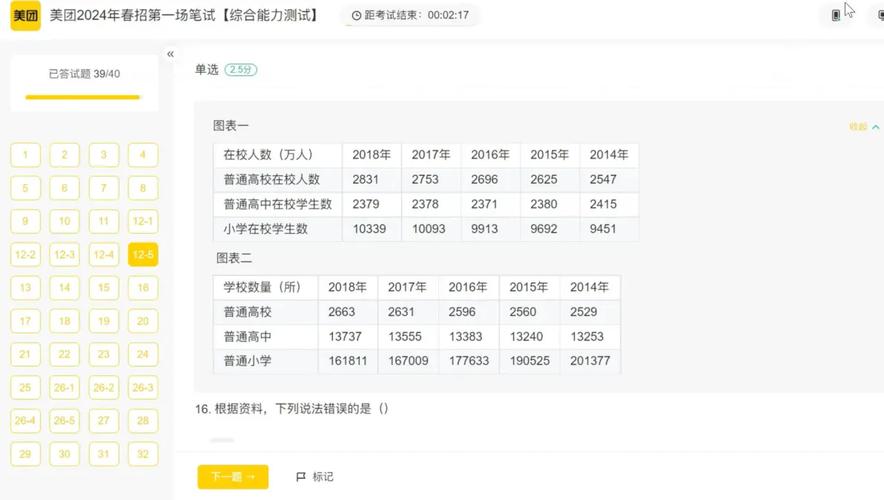Screen dimensions: 884x500
Task: Select sub-question 12-2
Action: (x=25, y=255)
